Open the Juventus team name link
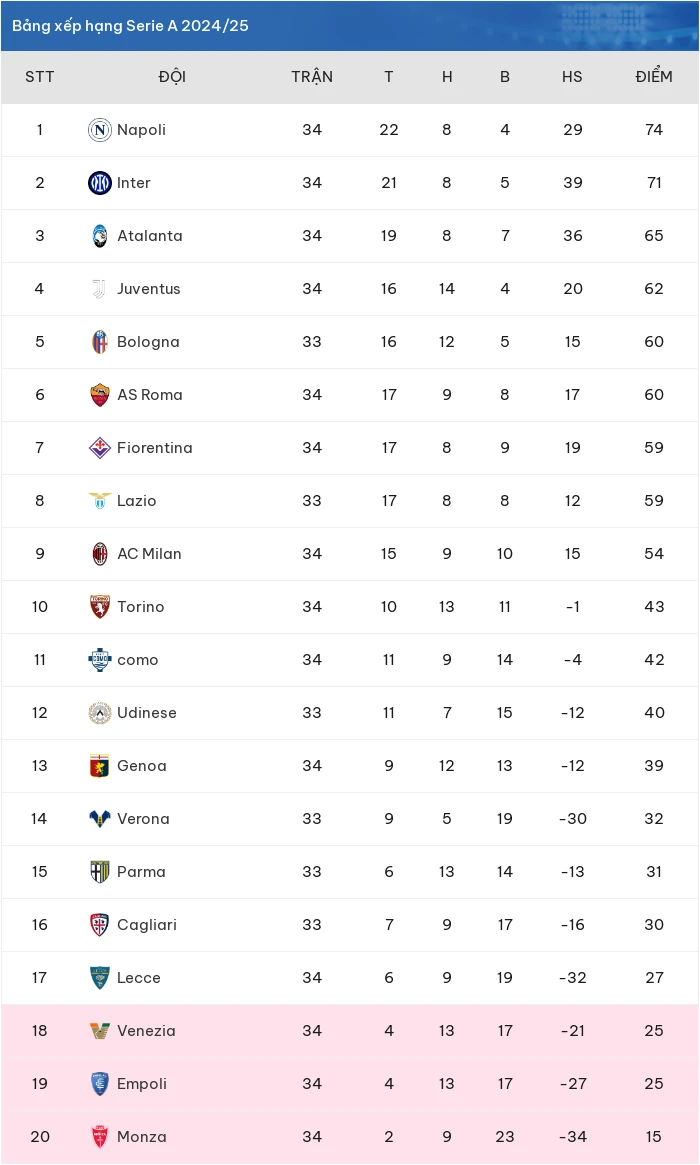The height and width of the screenshot is (1165, 700). 149,289
